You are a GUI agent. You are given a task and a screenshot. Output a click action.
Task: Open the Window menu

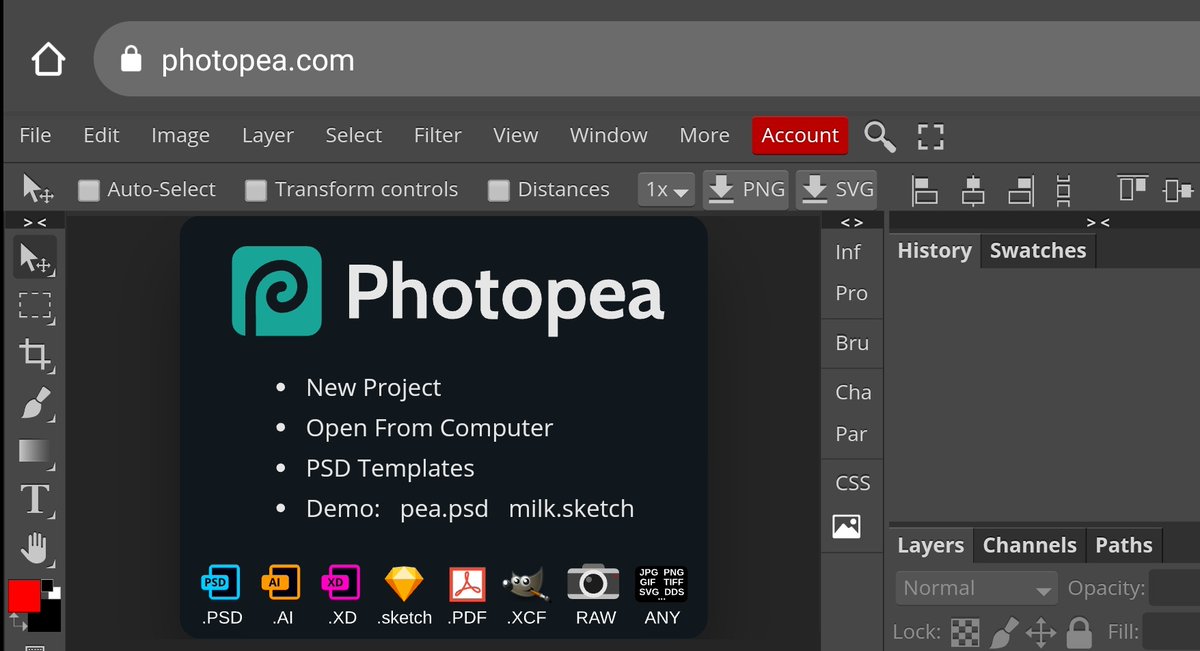pyautogui.click(x=608, y=135)
